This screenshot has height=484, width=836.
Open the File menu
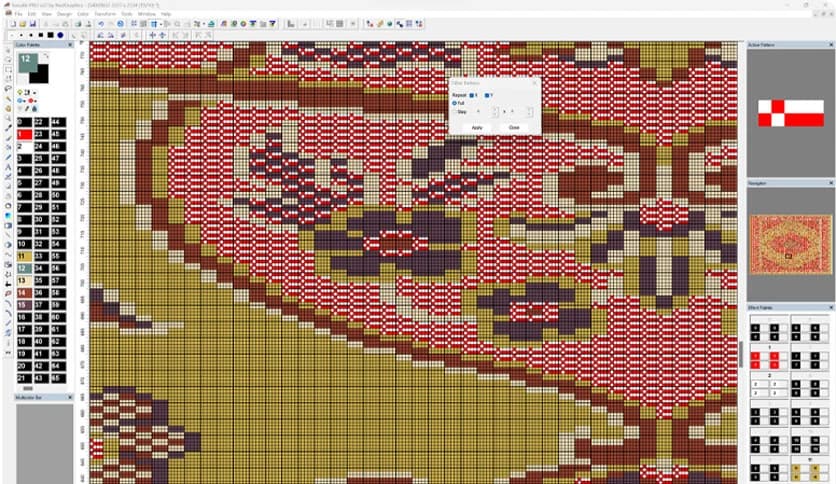coord(18,14)
